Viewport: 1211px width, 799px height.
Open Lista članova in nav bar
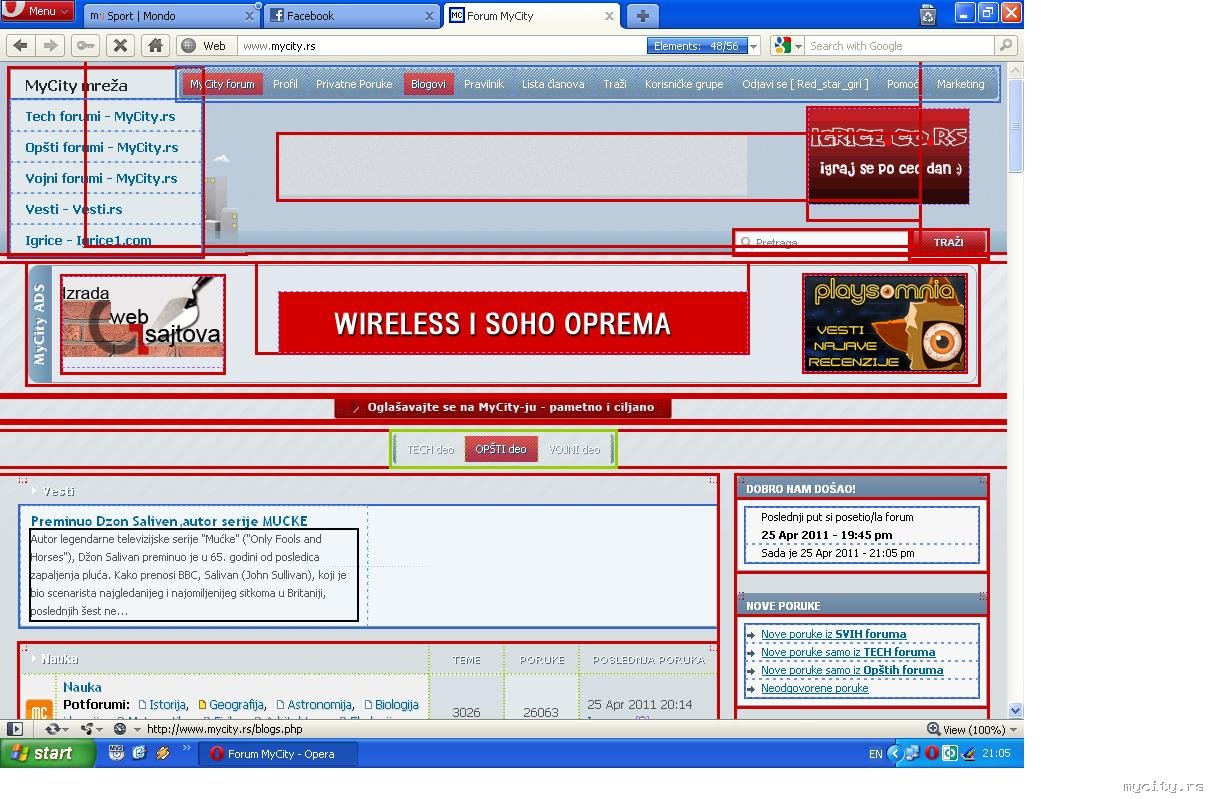click(553, 84)
